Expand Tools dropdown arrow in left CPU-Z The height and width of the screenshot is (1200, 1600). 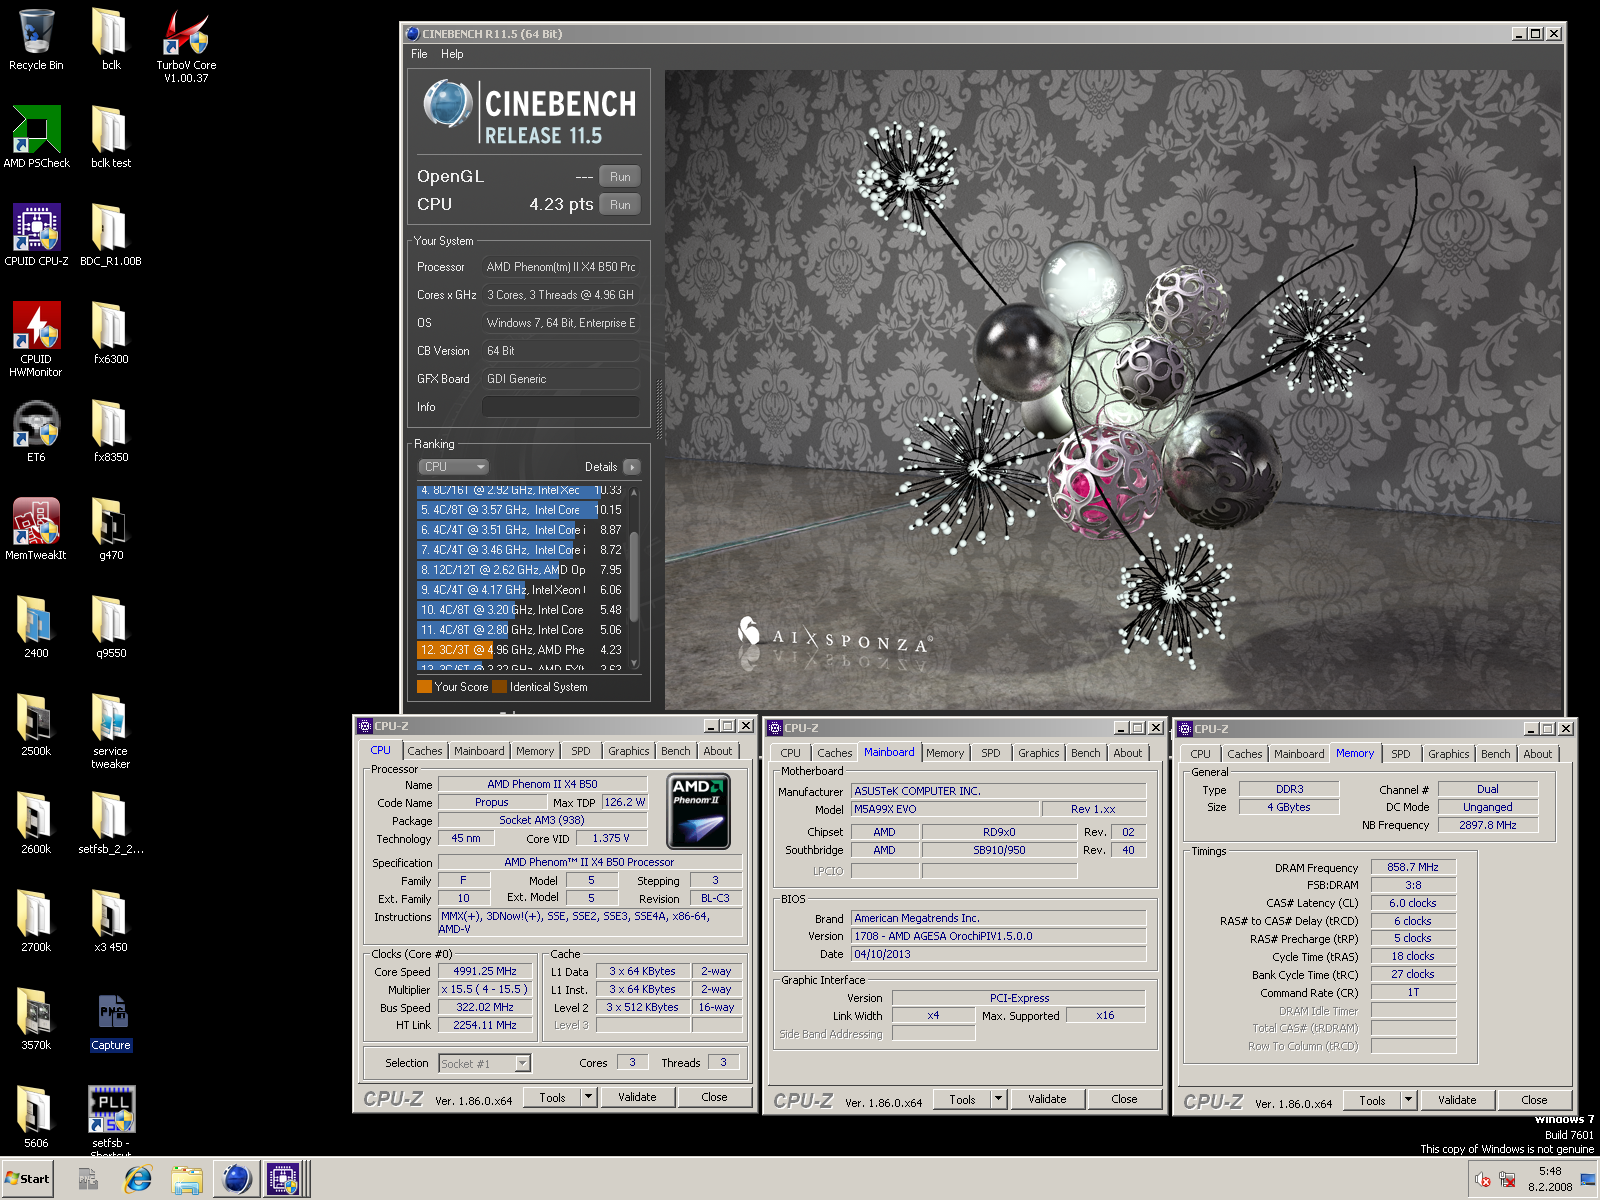pyautogui.click(x=589, y=1097)
